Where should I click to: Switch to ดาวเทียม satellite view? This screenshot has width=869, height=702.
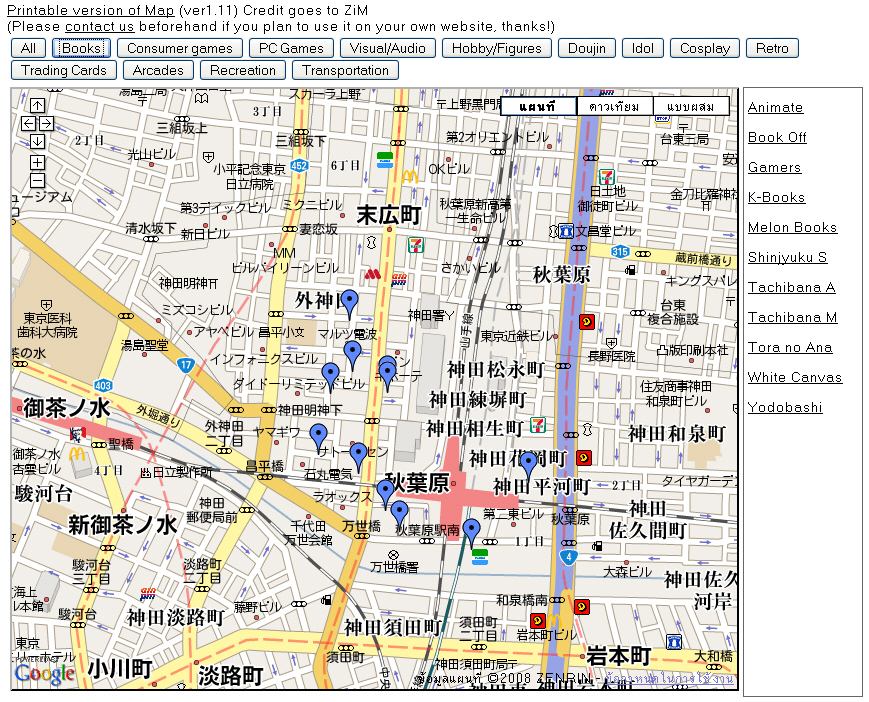615,106
